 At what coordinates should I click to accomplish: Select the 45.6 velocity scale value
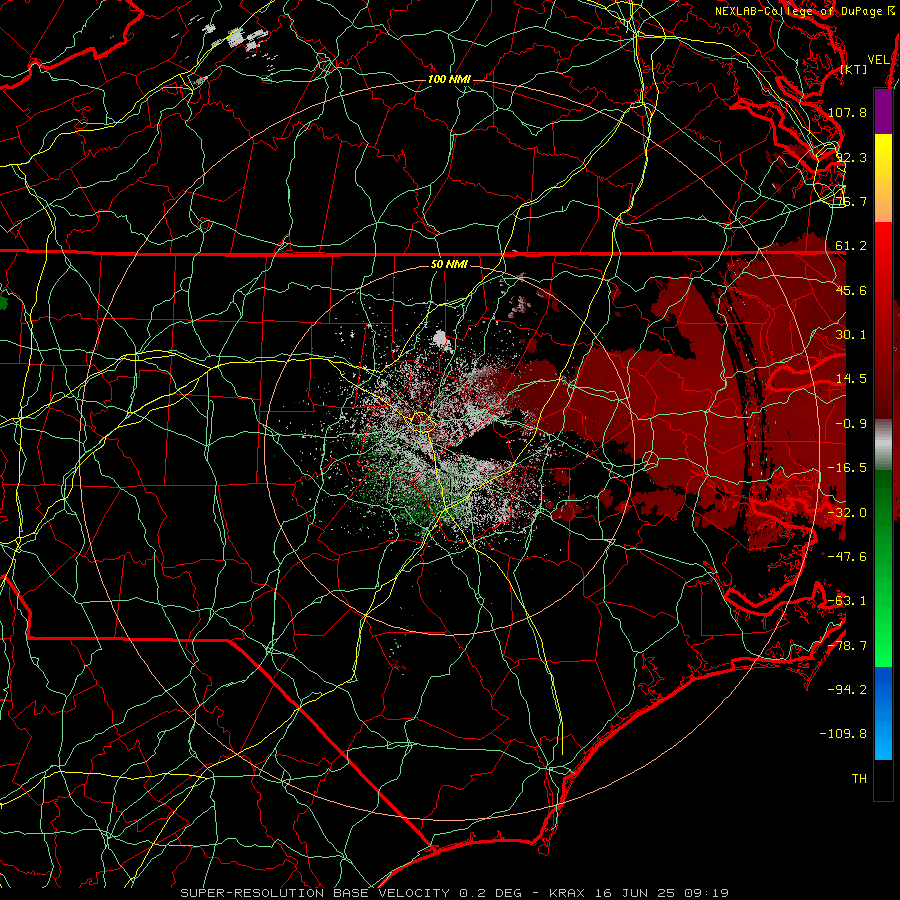tap(851, 290)
